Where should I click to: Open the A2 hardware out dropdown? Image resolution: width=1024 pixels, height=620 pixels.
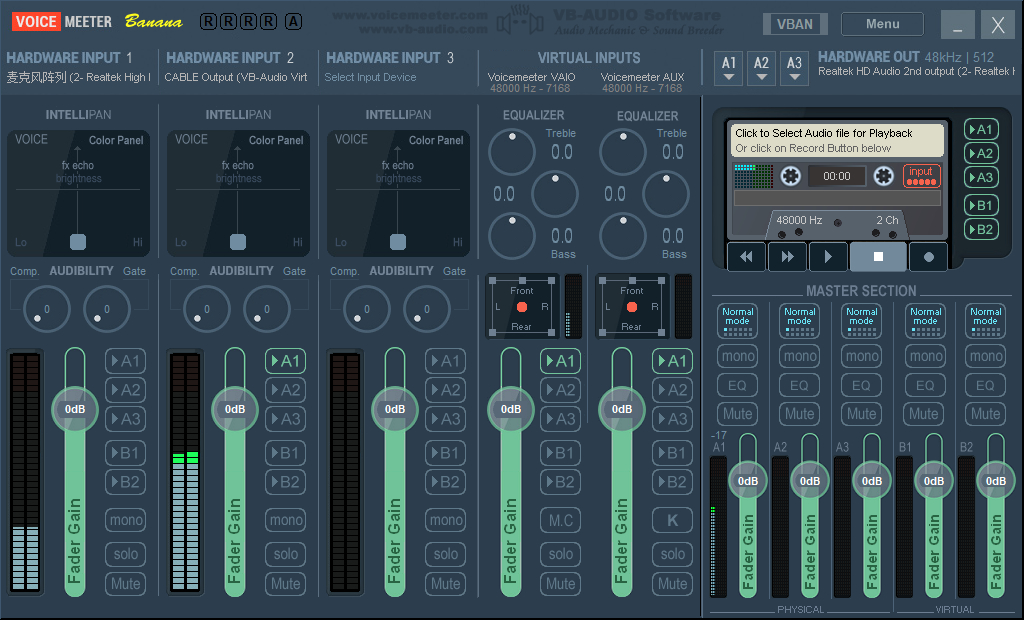[761, 69]
